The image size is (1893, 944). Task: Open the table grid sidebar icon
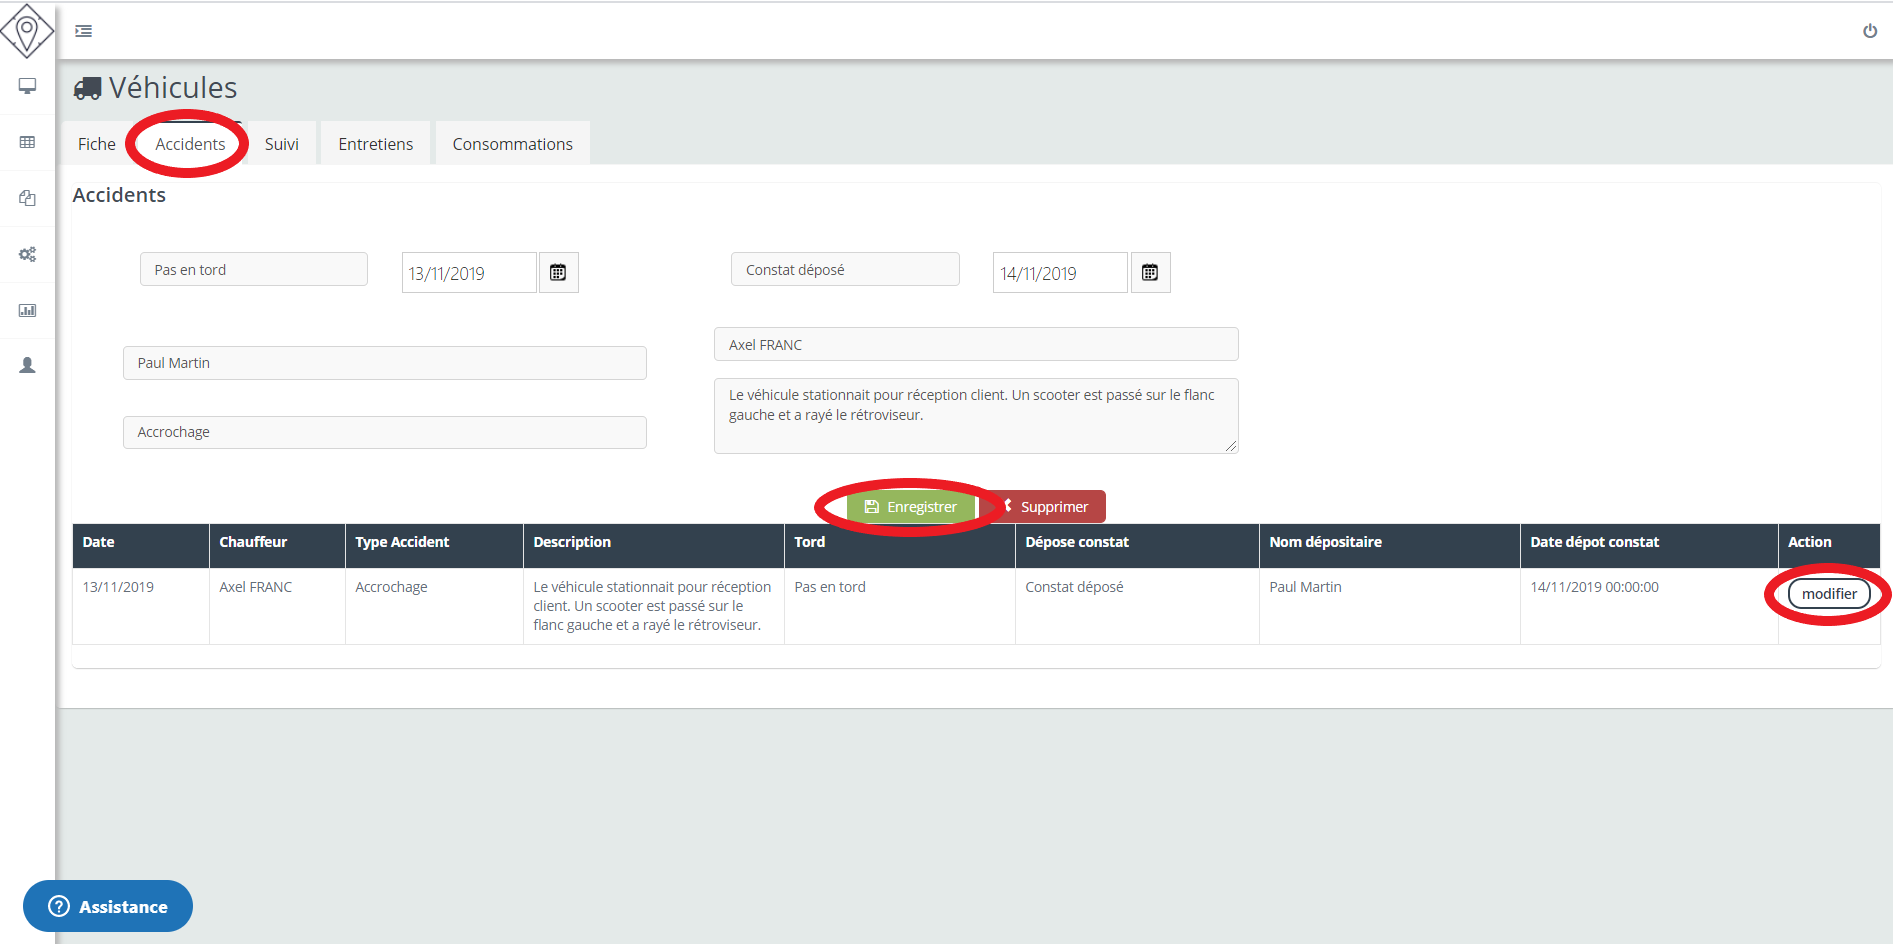coord(27,142)
